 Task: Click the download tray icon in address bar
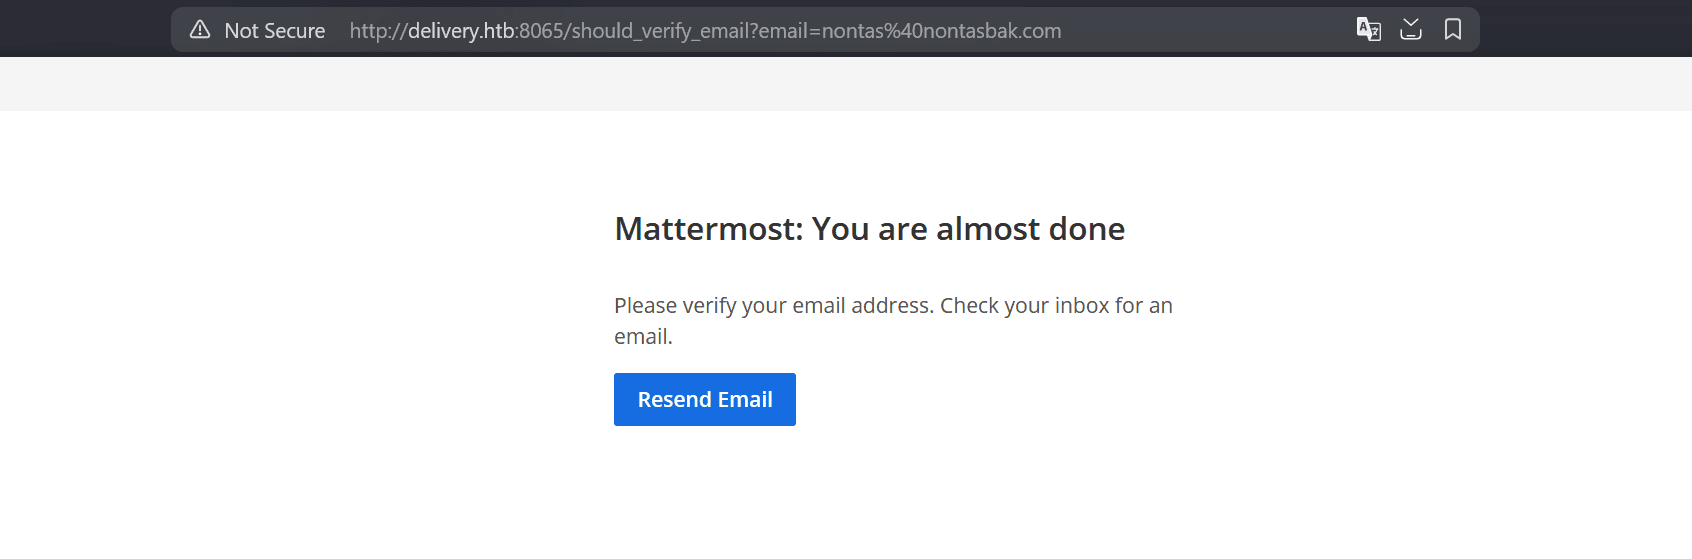click(1411, 30)
